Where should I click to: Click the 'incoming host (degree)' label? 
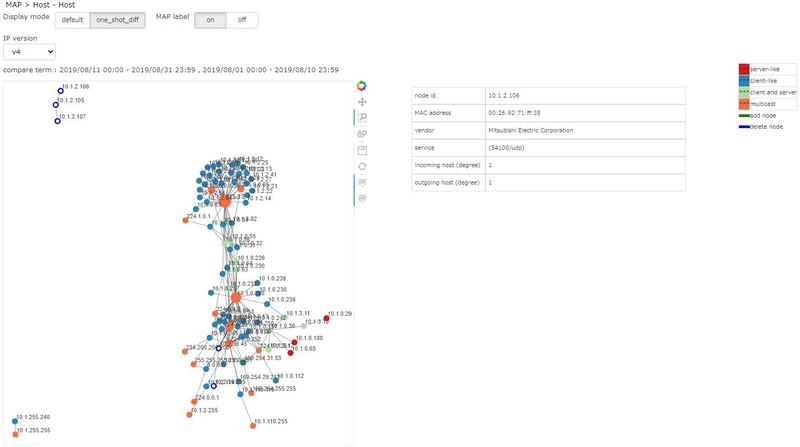[x=447, y=165]
